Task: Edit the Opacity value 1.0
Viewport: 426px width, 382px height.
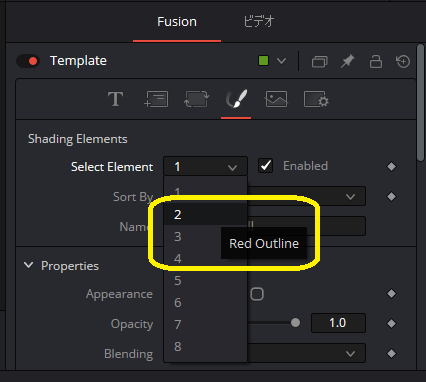Action: tap(338, 323)
